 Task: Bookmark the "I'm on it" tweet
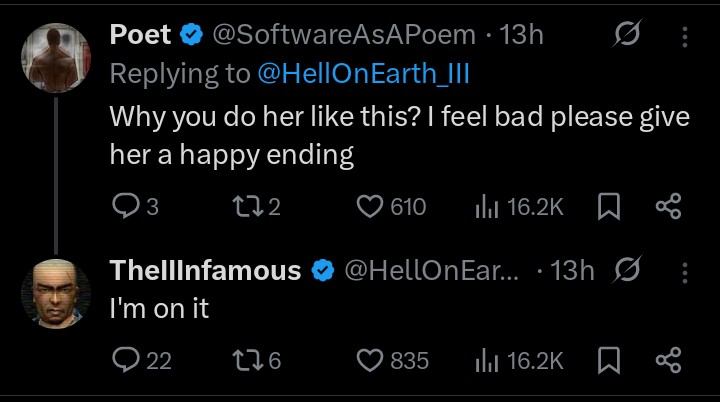point(608,360)
